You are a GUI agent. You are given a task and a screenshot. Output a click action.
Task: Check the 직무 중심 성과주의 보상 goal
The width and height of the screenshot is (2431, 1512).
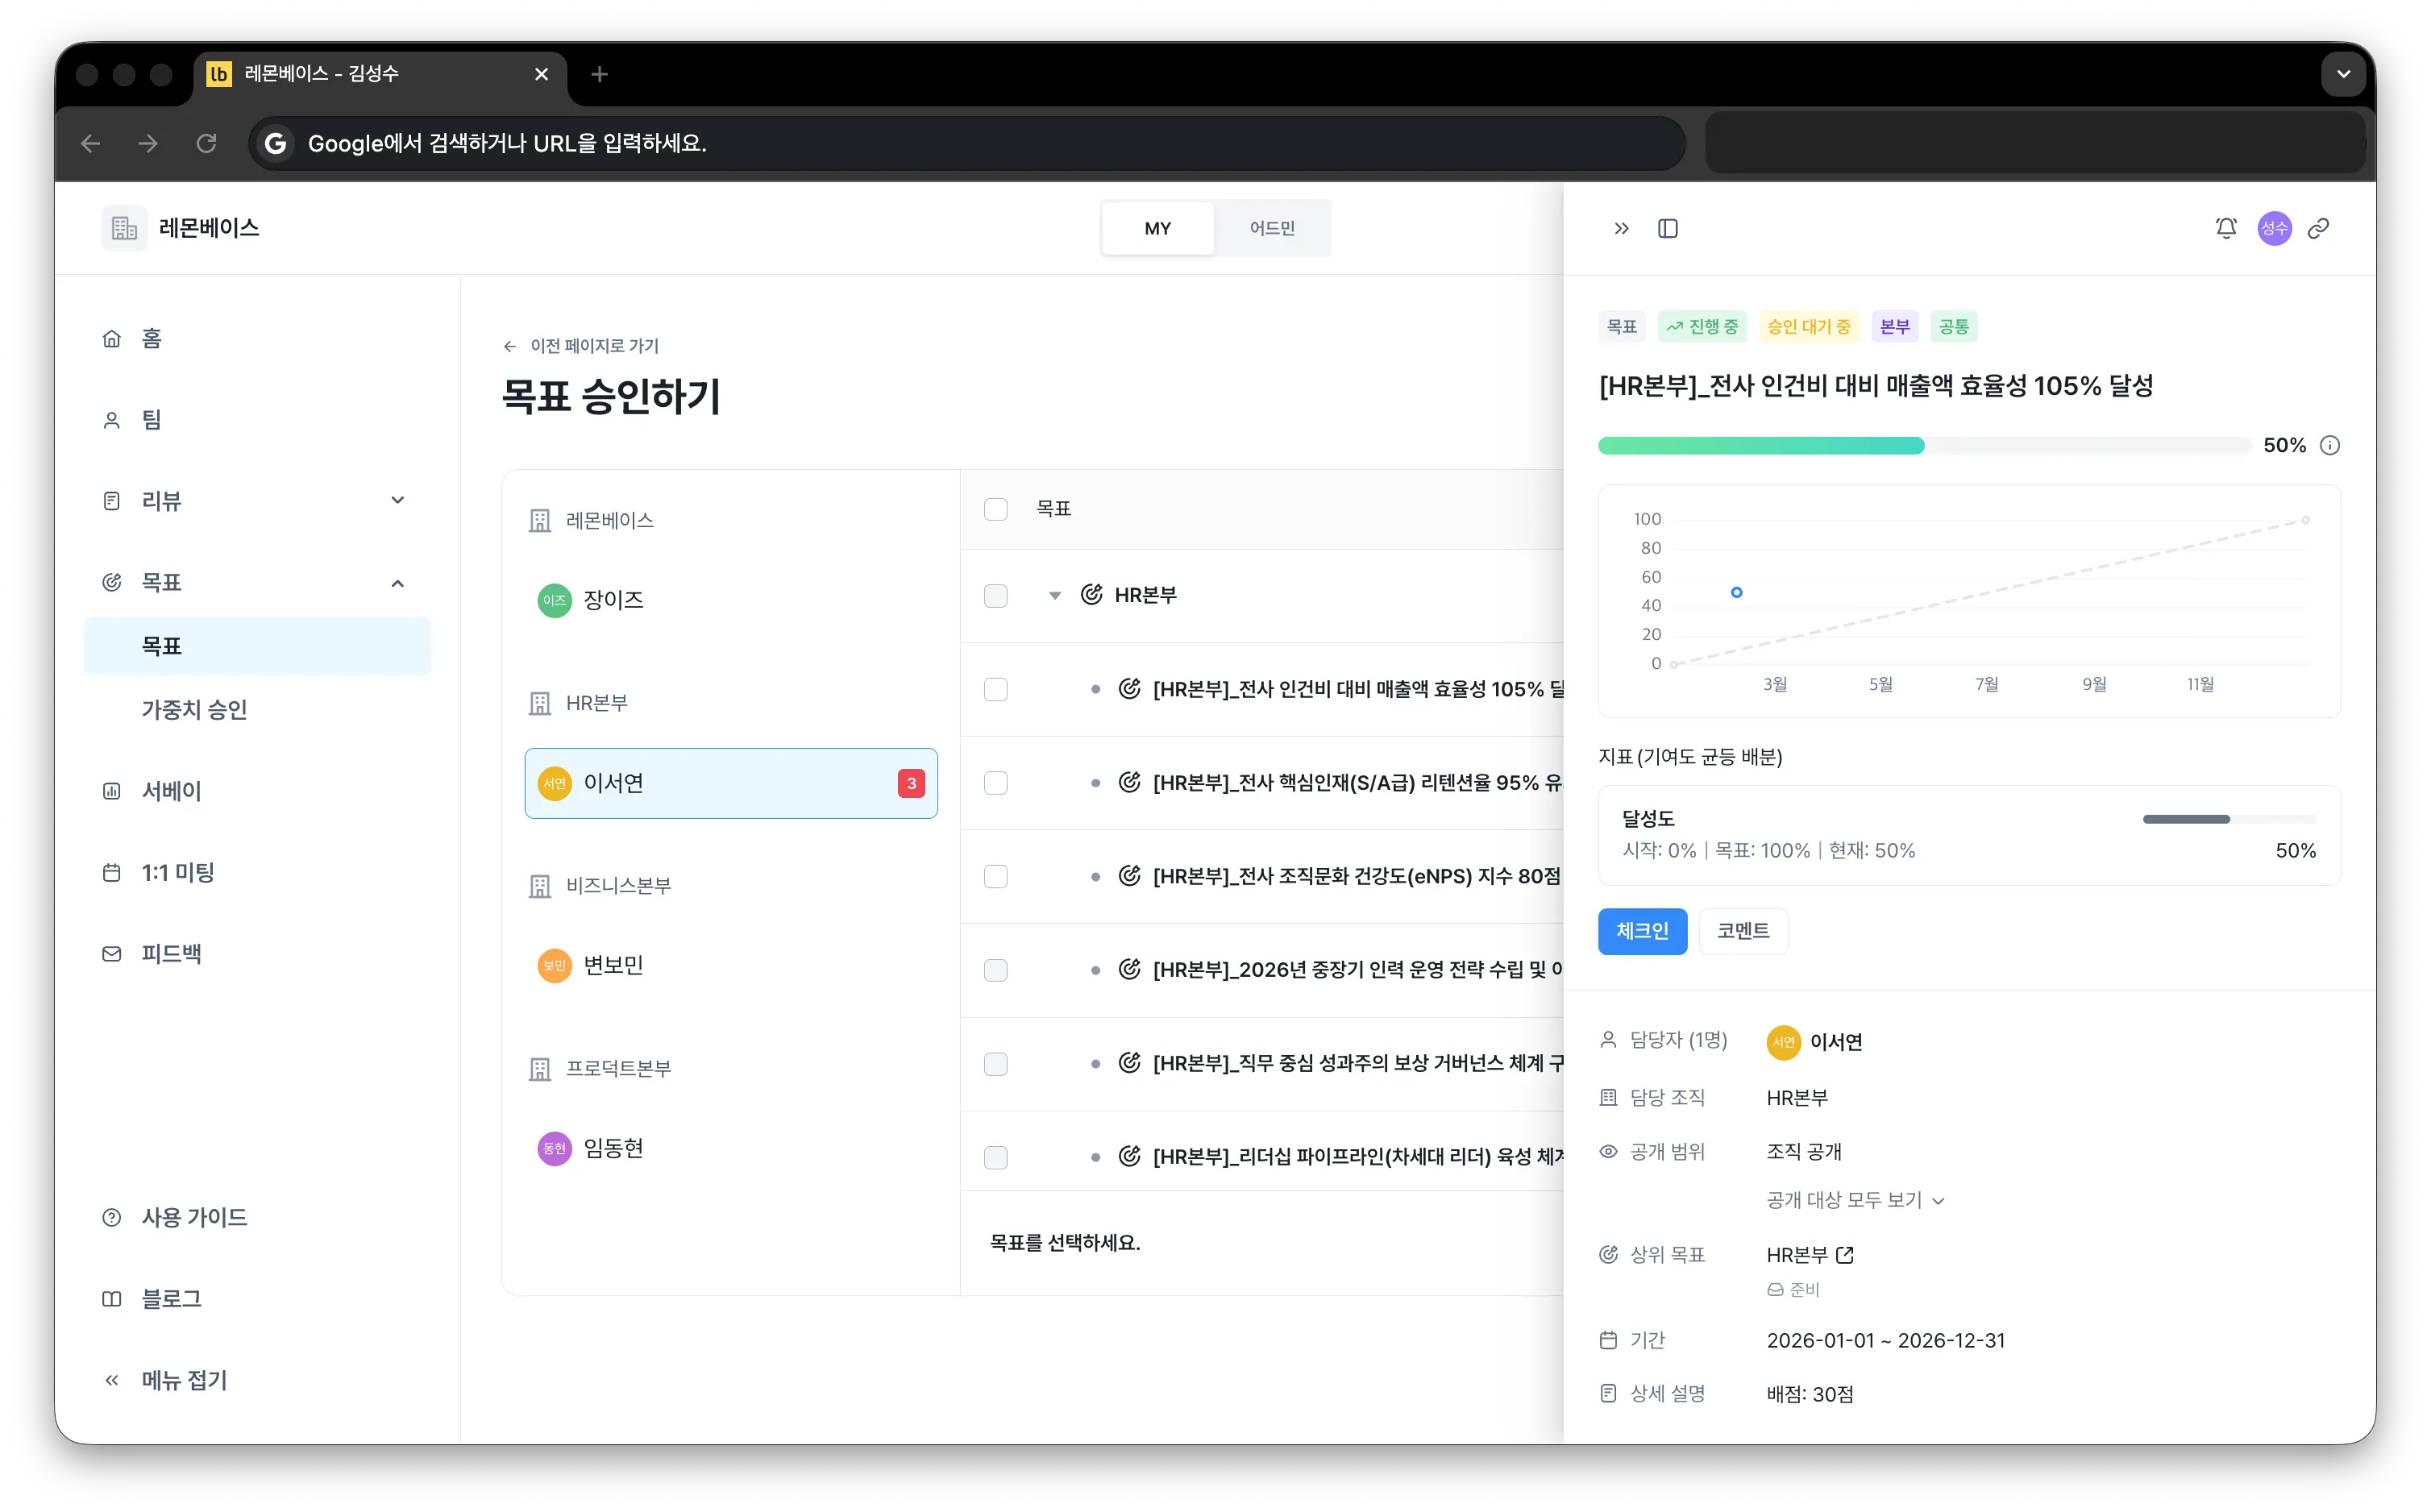pyautogui.click(x=995, y=1063)
